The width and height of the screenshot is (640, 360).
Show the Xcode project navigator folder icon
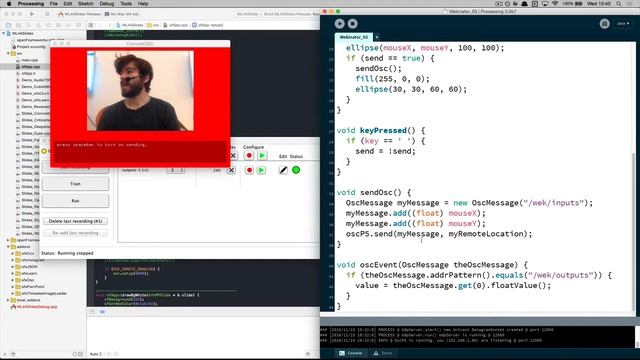click(8, 25)
